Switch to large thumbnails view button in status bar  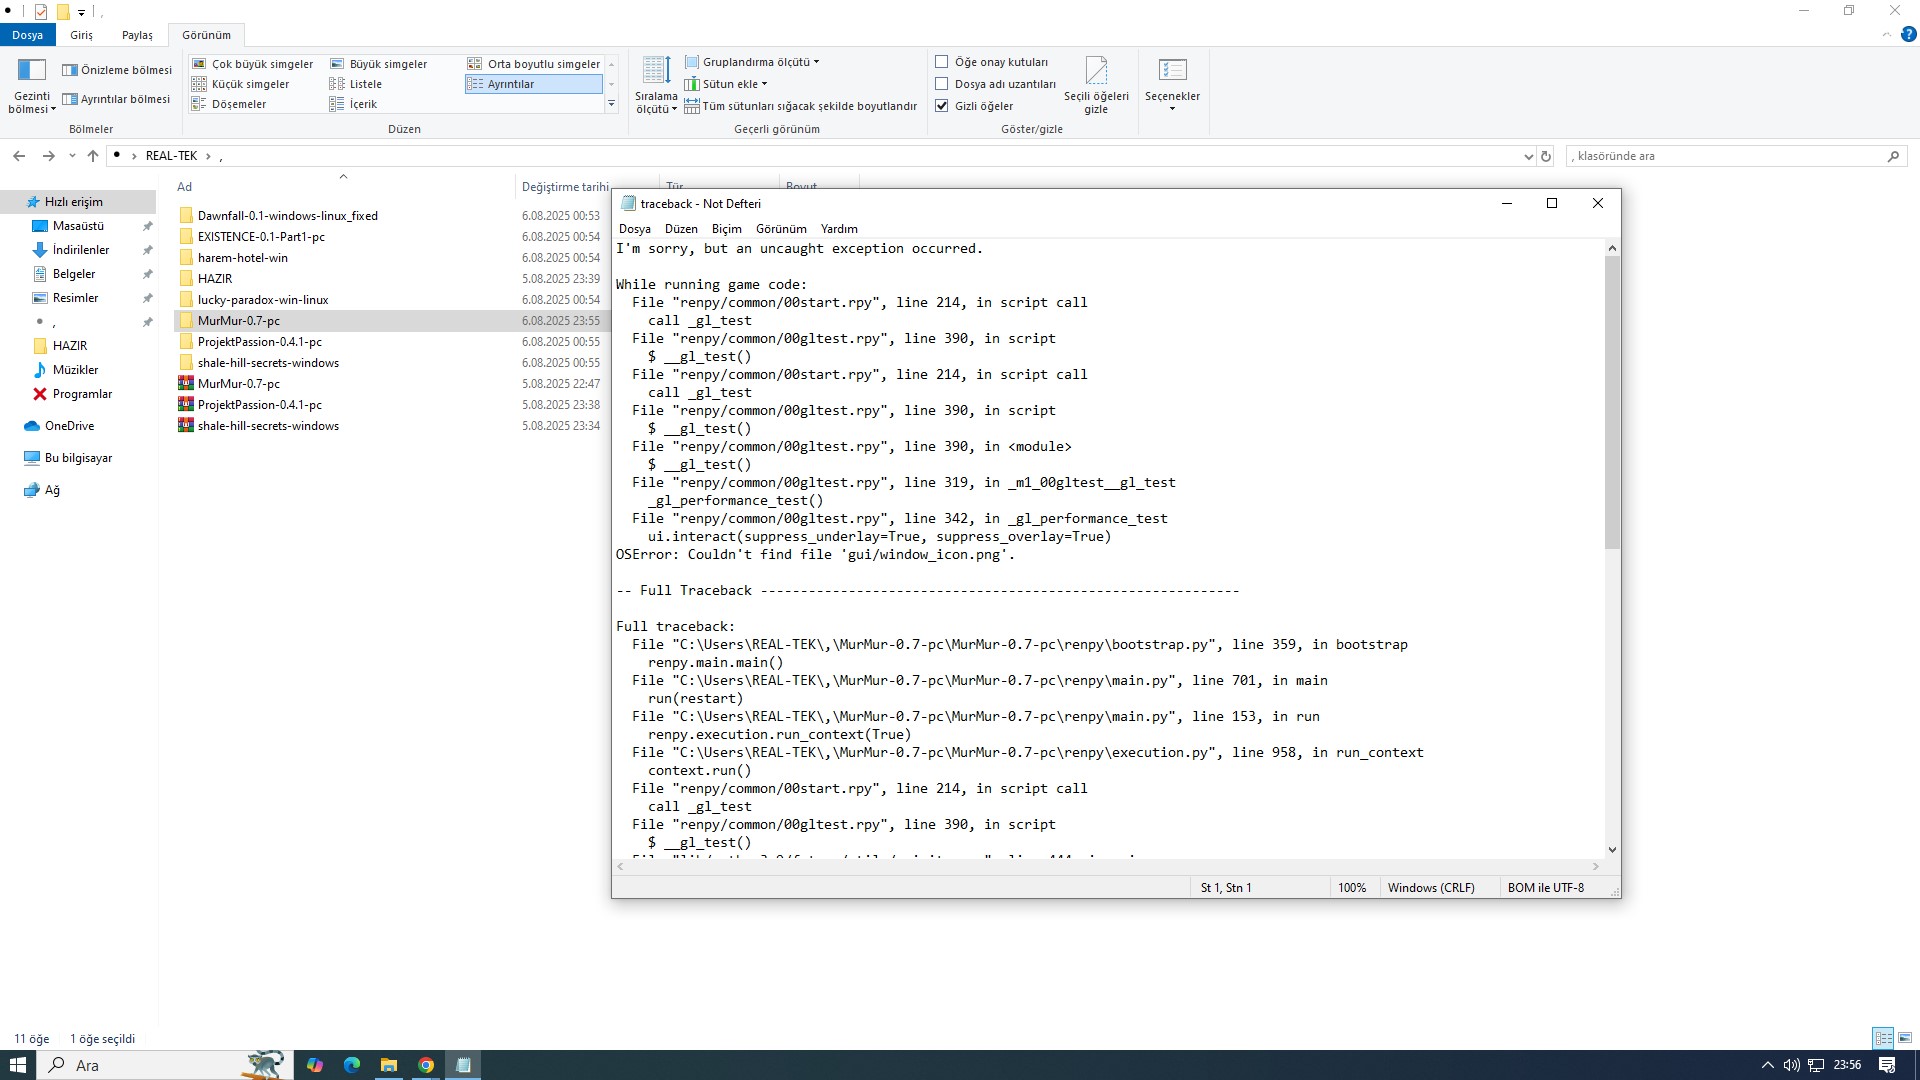tap(1905, 1038)
